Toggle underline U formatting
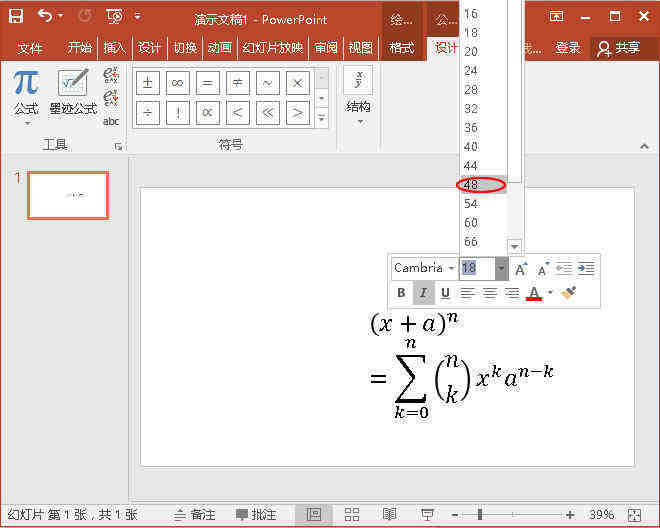The width and height of the screenshot is (660, 528). click(445, 293)
